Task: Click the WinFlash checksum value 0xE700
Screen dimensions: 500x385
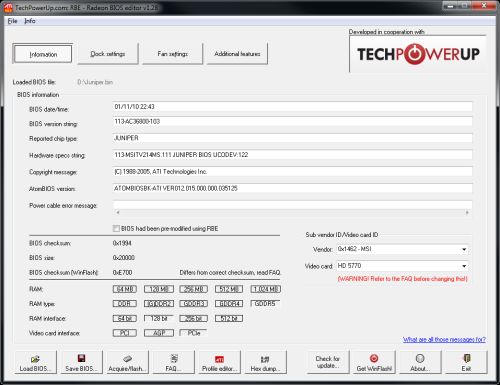Action: (x=122, y=272)
